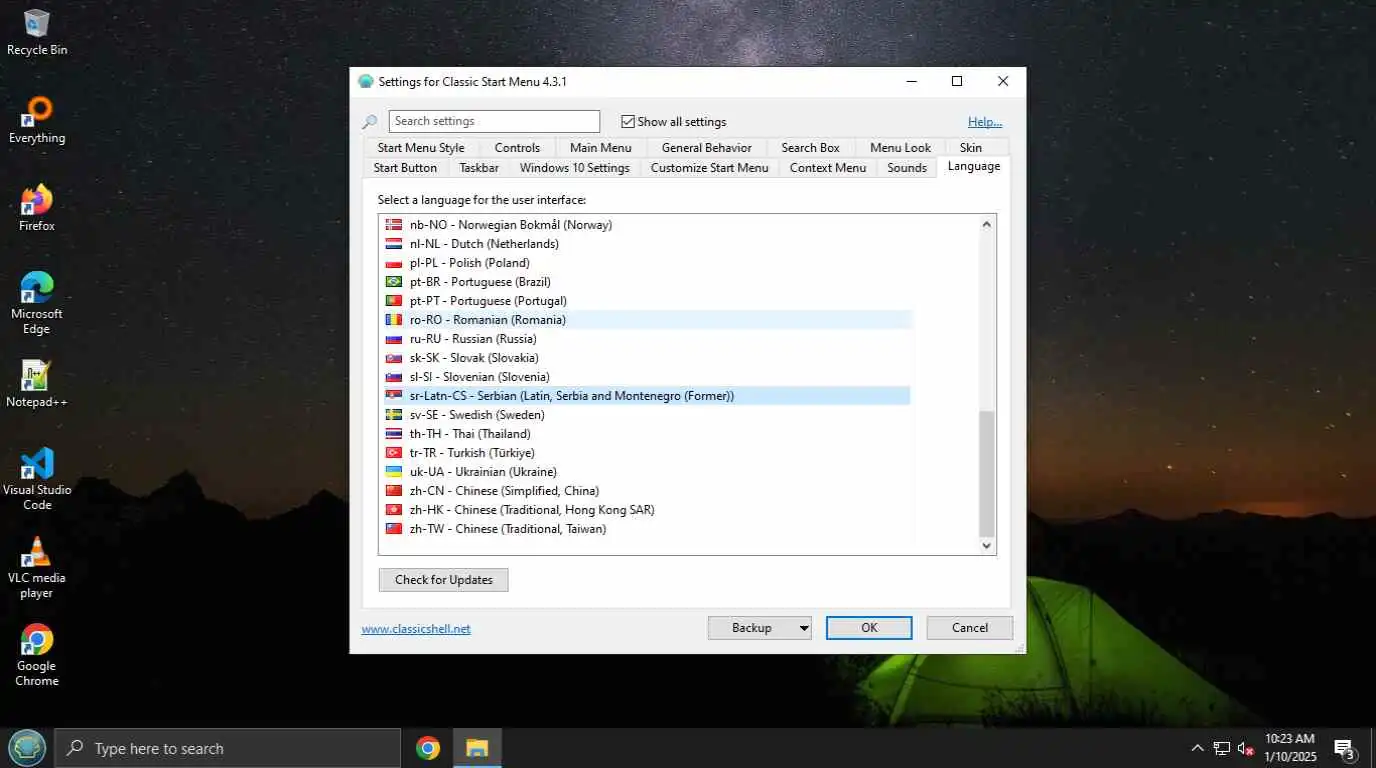Click the Romania flag icon for ro-RO
Image resolution: width=1376 pixels, height=768 pixels.
point(394,320)
